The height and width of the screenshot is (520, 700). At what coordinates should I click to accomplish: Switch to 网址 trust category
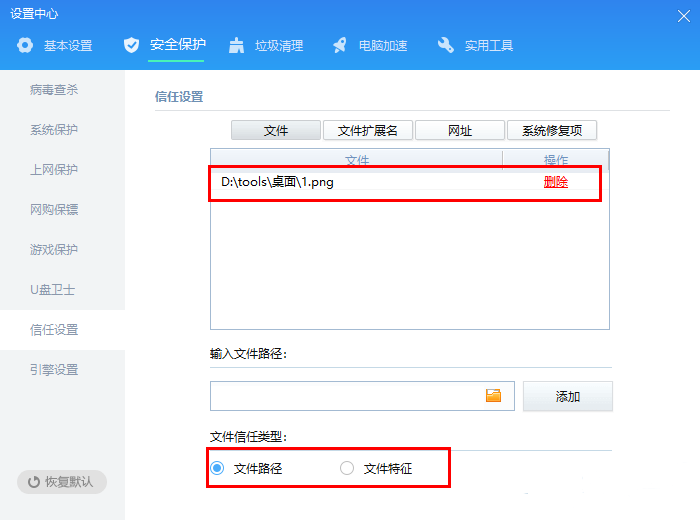click(460, 130)
